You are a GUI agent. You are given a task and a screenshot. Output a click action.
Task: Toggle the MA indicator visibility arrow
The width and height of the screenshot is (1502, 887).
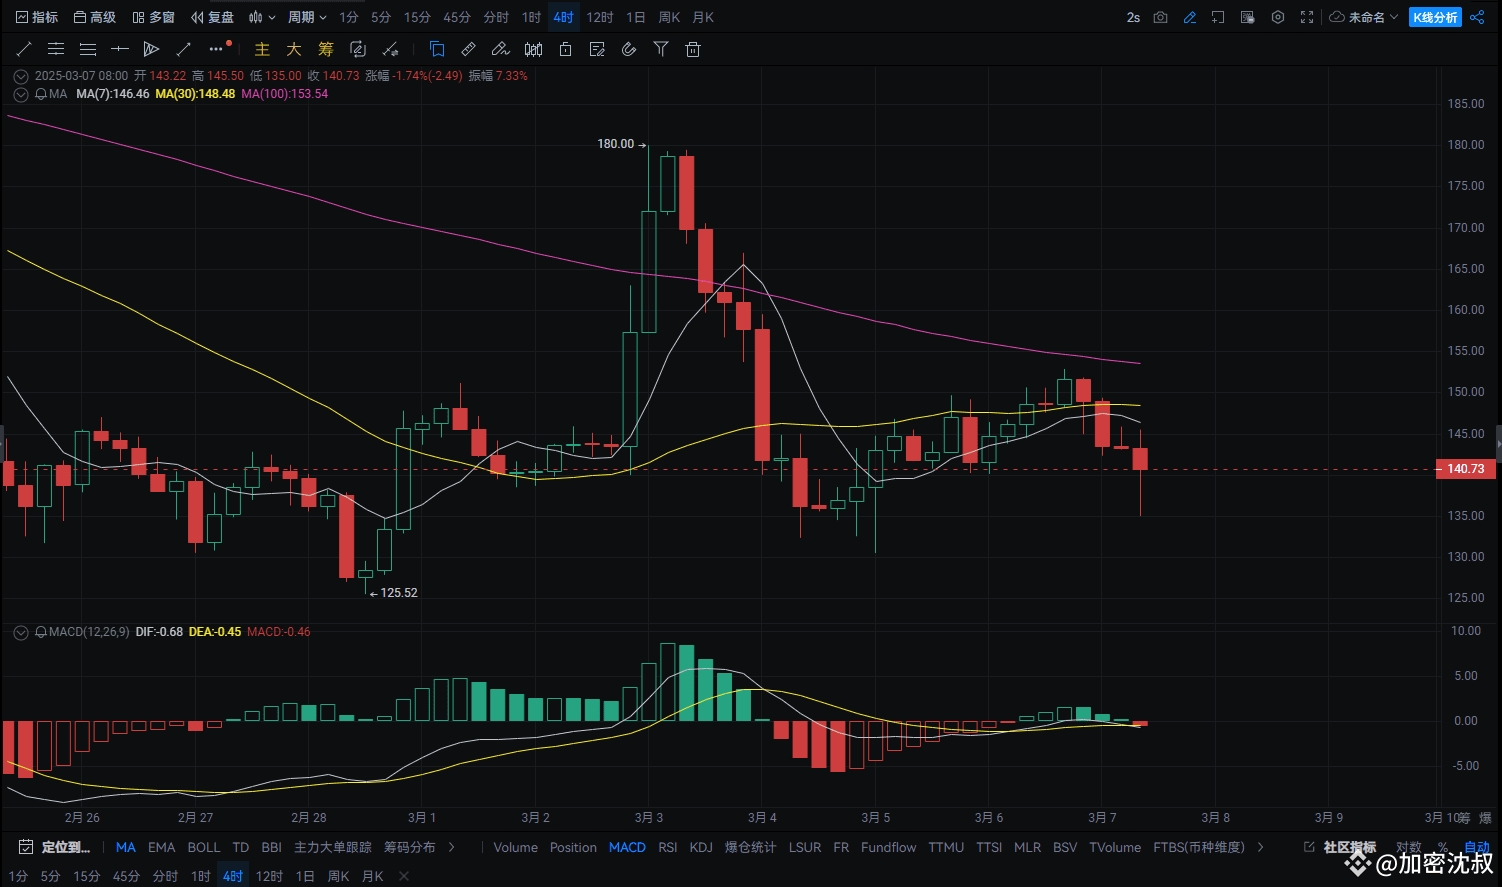(20, 94)
